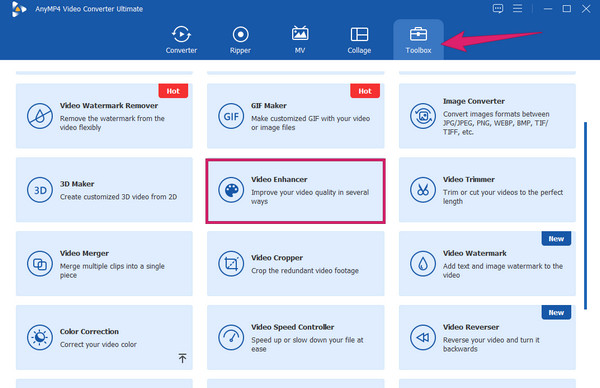Click 'Color Correction' title text
The image size is (600, 388).
(x=89, y=332)
